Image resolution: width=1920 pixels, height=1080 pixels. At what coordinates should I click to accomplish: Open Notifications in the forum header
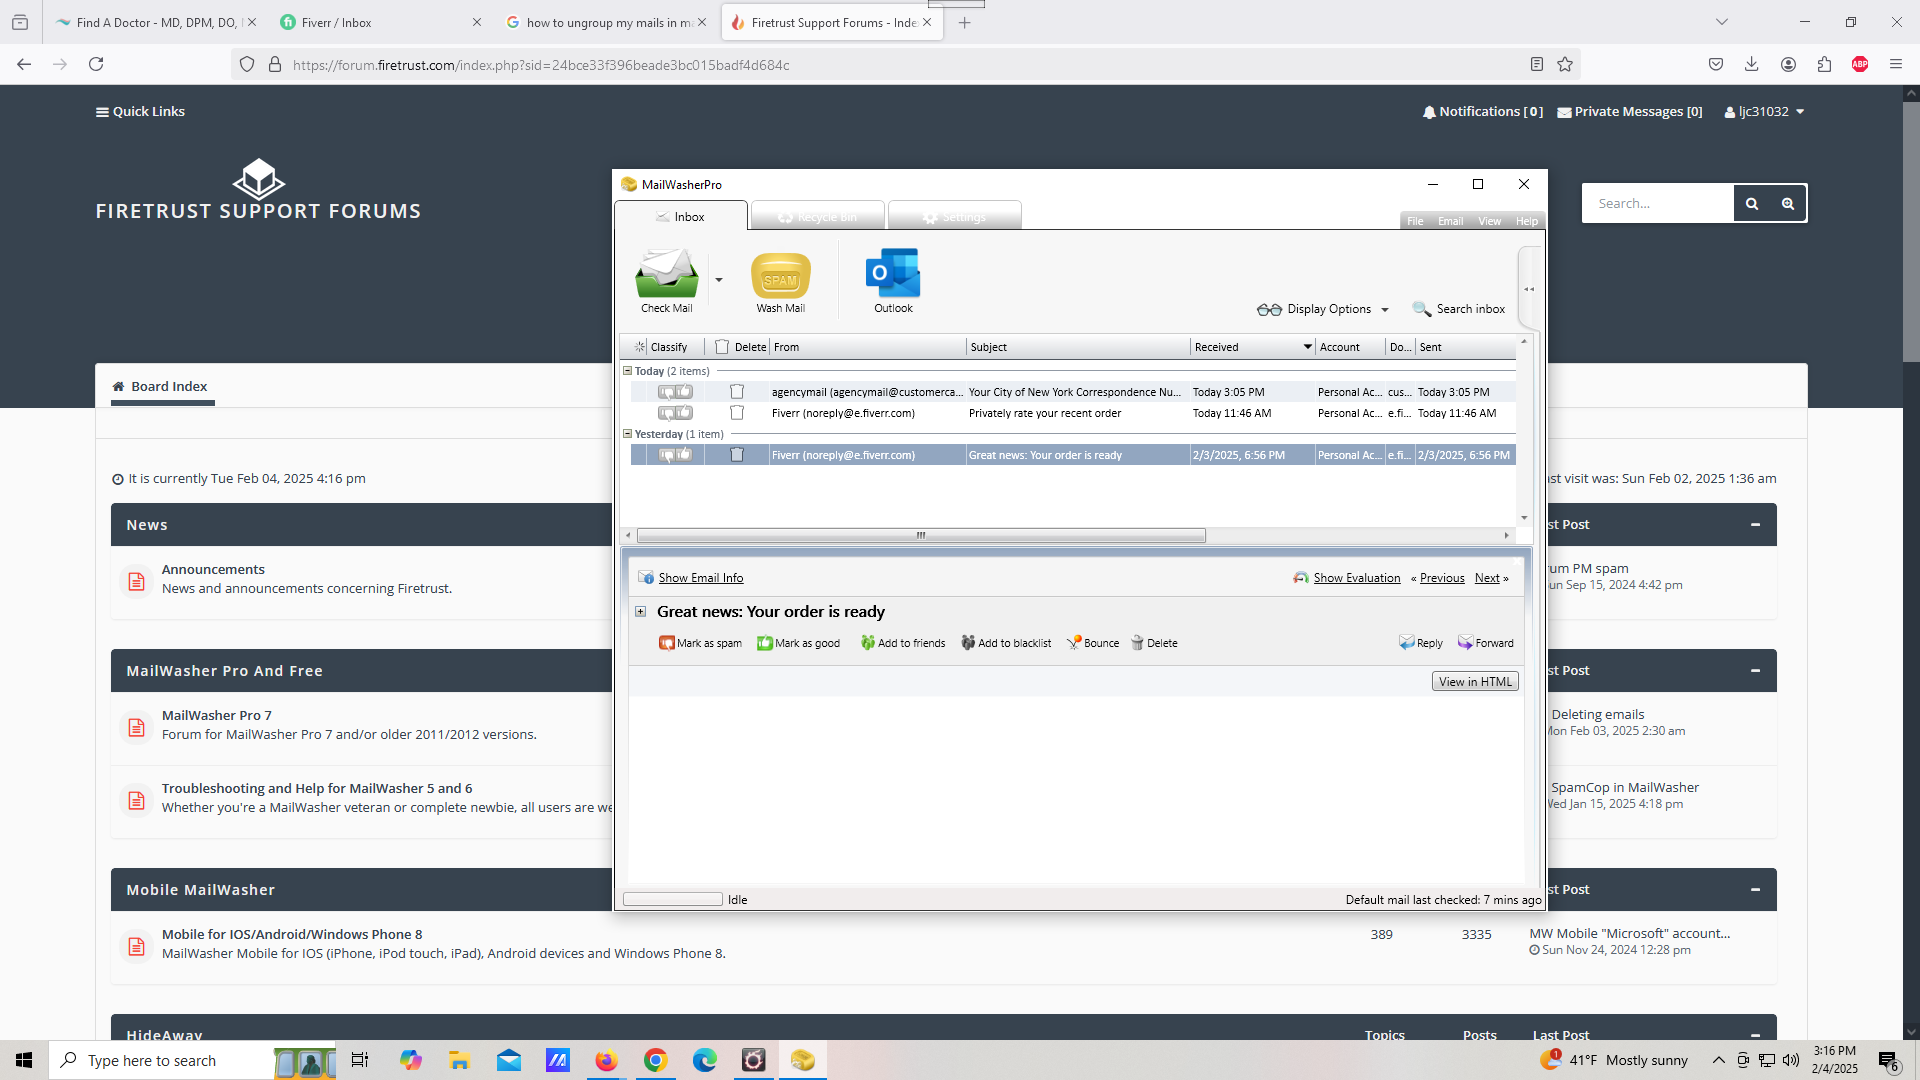point(1482,111)
